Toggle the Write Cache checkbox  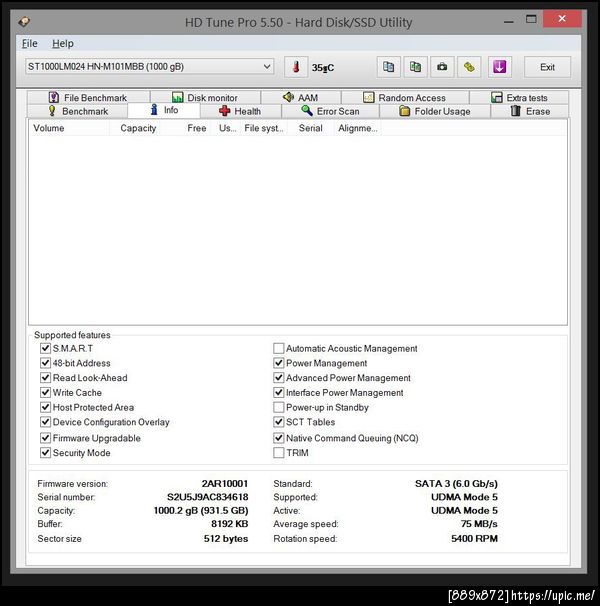coord(45,392)
